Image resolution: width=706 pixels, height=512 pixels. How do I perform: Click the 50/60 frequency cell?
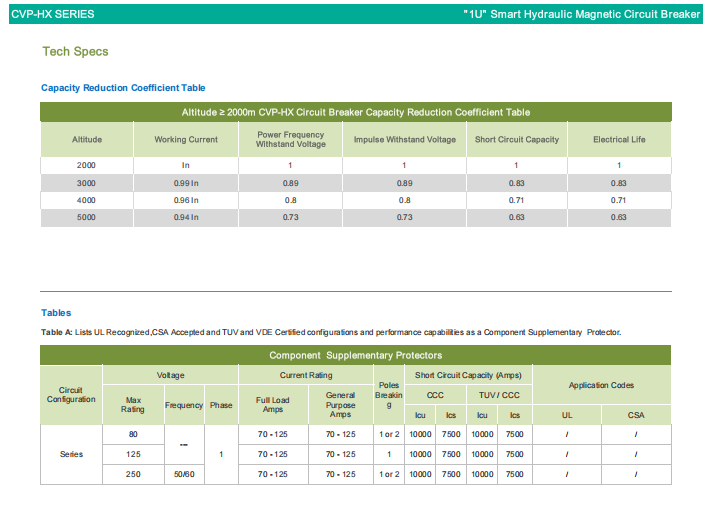coord(184,474)
